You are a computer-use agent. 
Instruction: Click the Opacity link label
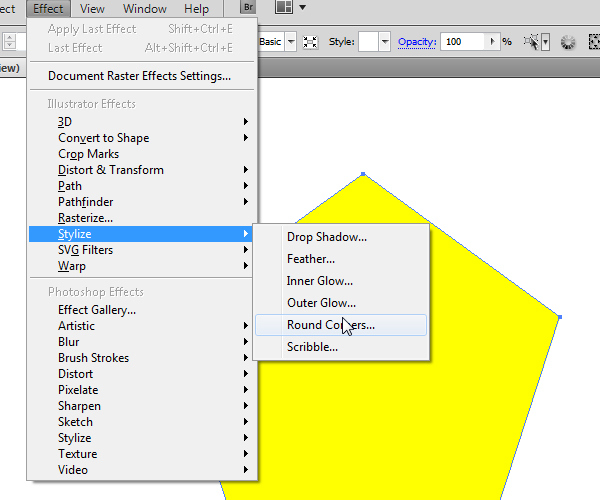click(417, 42)
